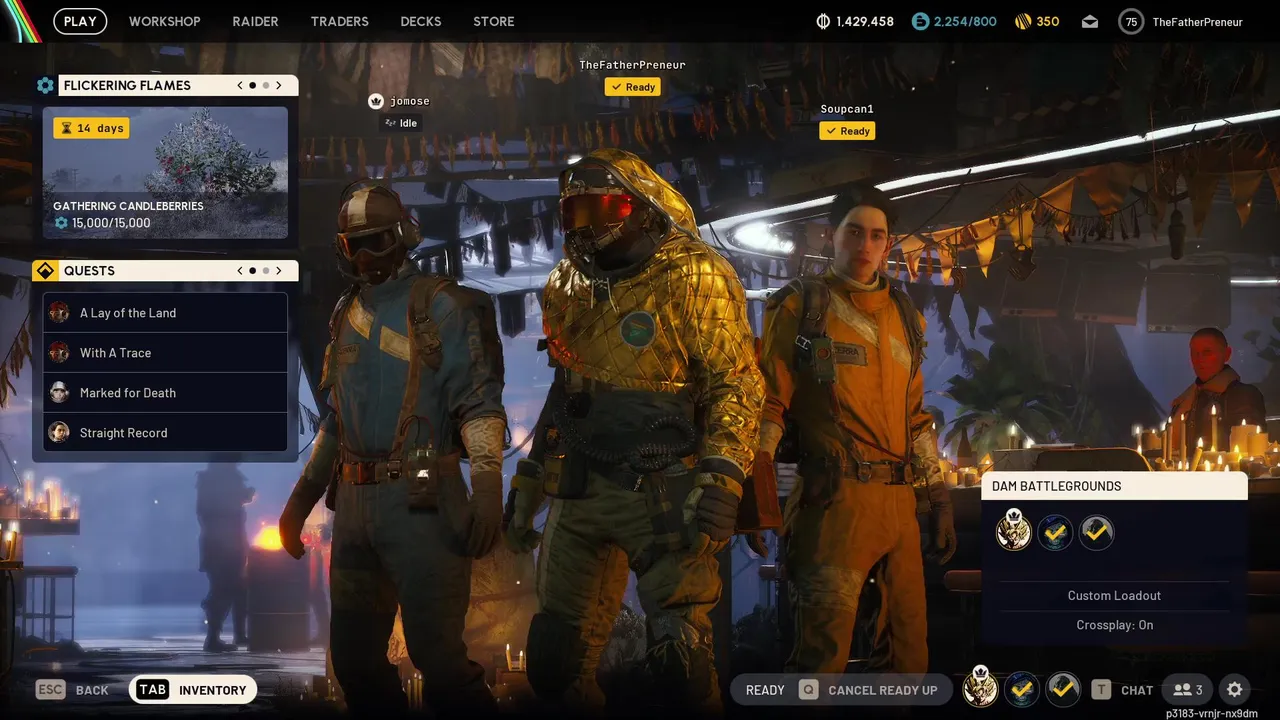Click jomose's Idle status badge
Image resolution: width=1280 pixels, height=720 pixels.
click(x=400, y=123)
